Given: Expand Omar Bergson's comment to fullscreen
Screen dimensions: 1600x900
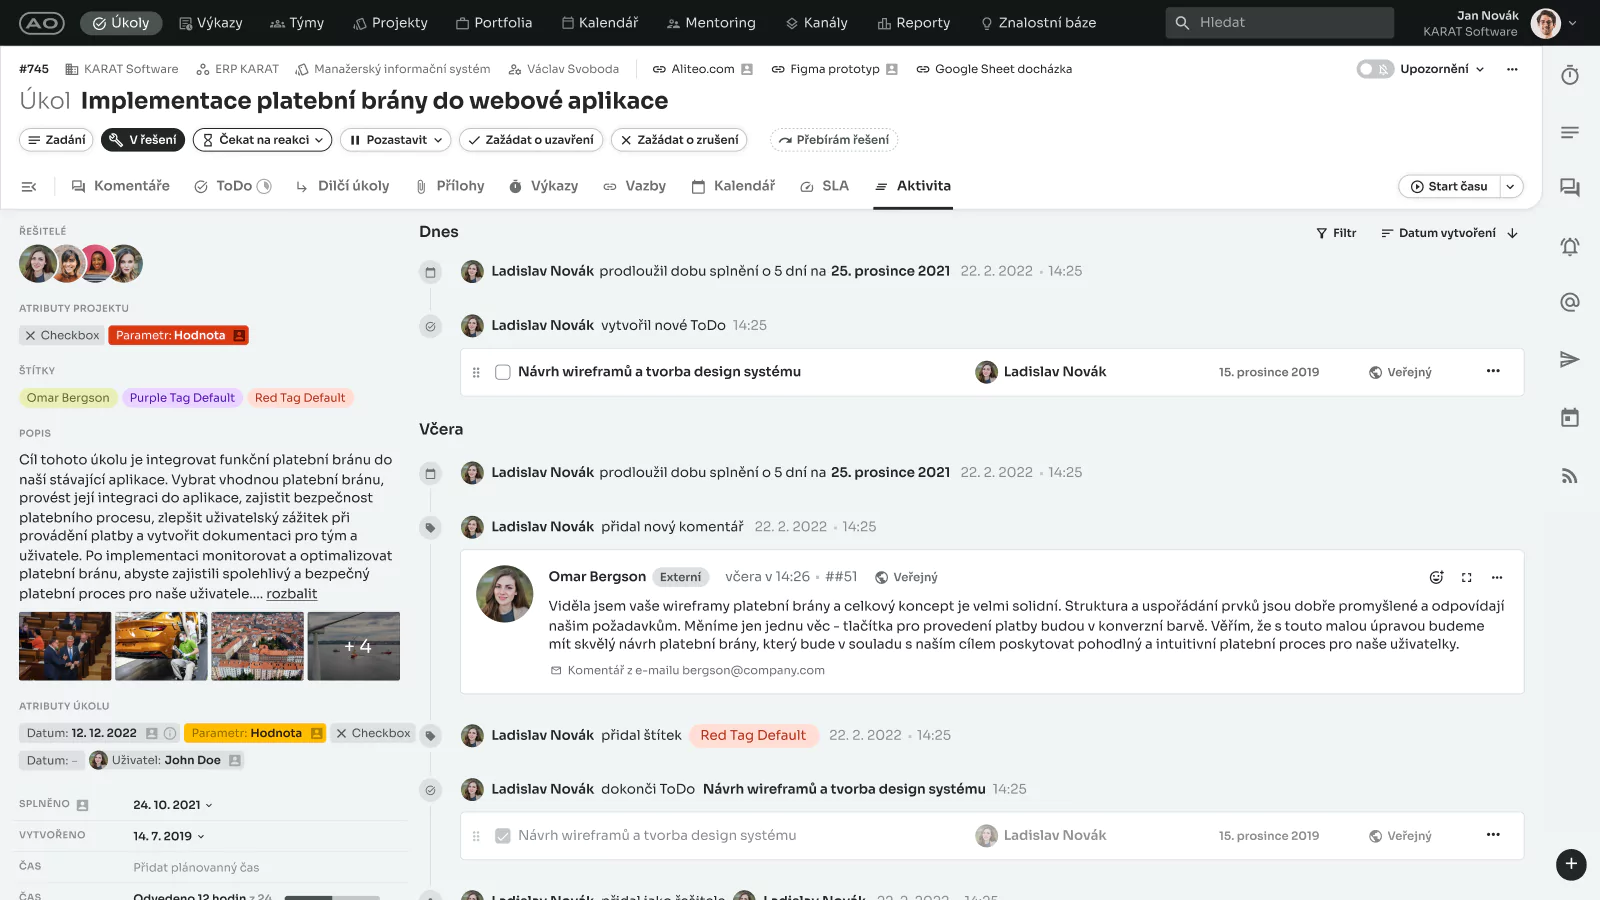Looking at the screenshot, I should (1466, 577).
